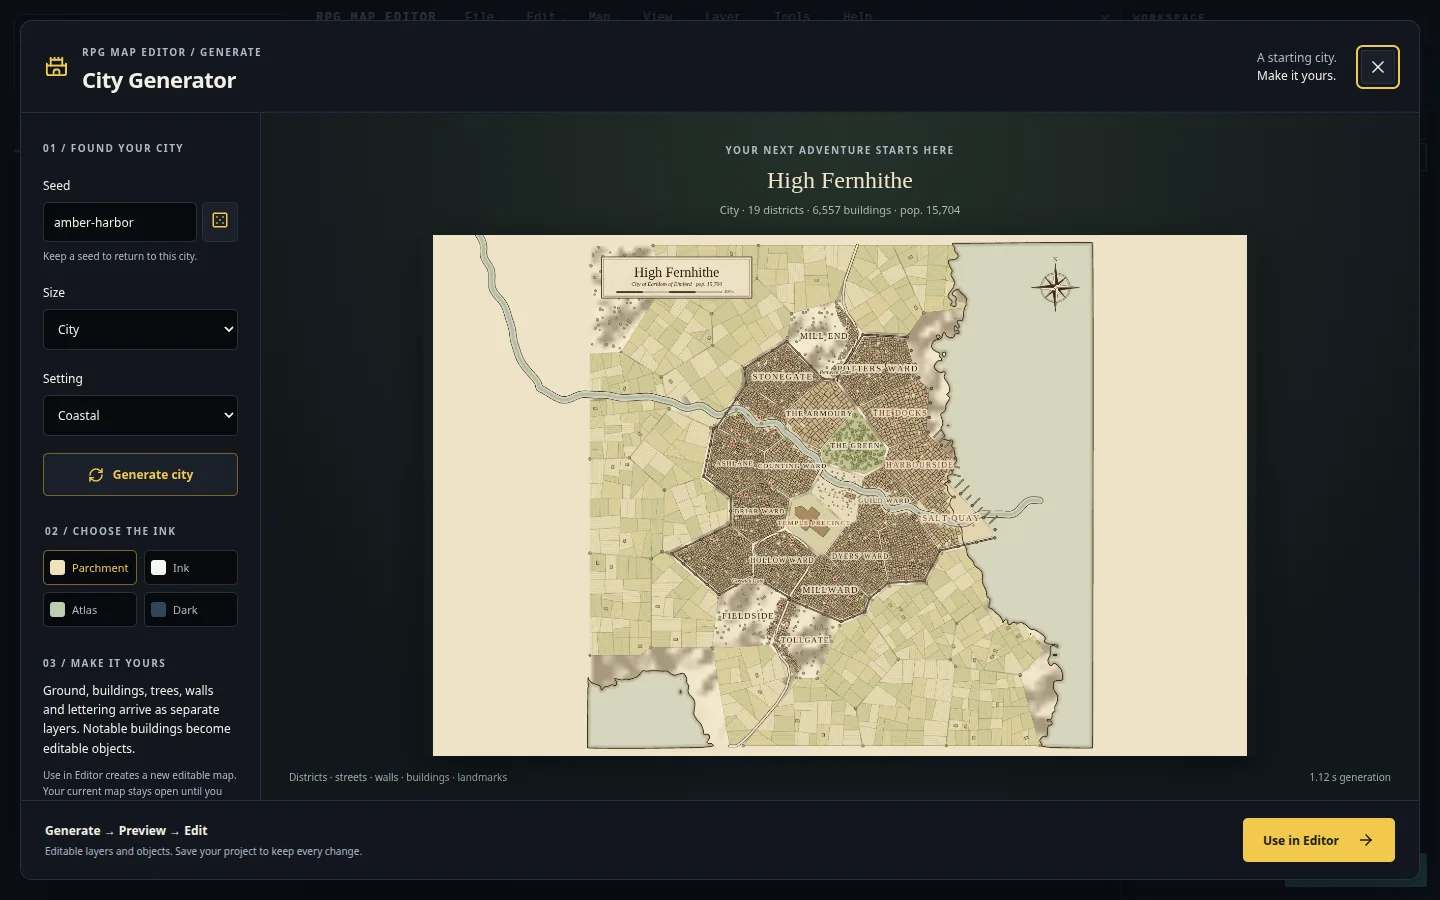The image size is (1440, 900).
Task: Randomize seed with the dice icon
Action: [x=220, y=221]
